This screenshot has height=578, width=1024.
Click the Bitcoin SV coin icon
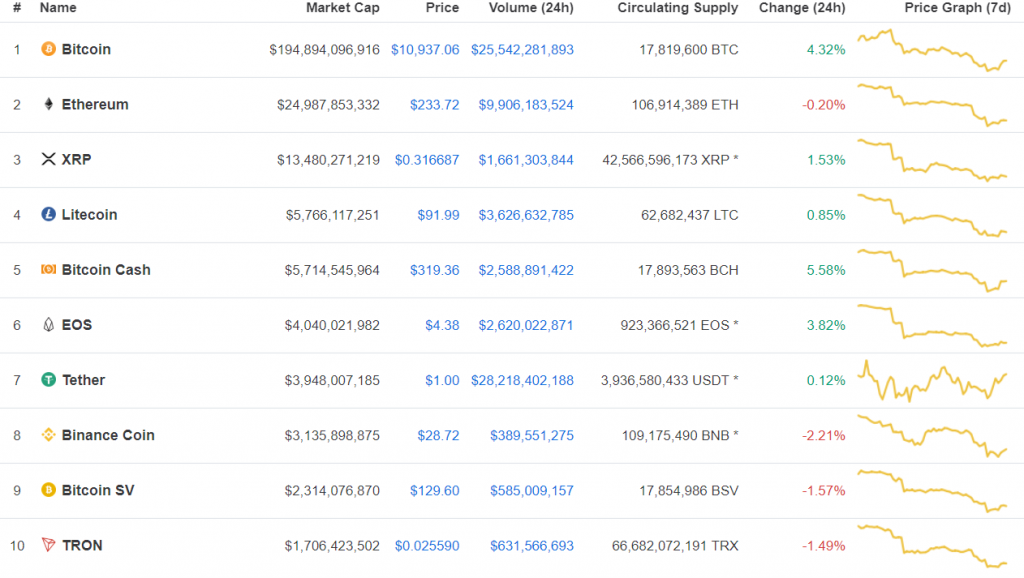pos(48,490)
